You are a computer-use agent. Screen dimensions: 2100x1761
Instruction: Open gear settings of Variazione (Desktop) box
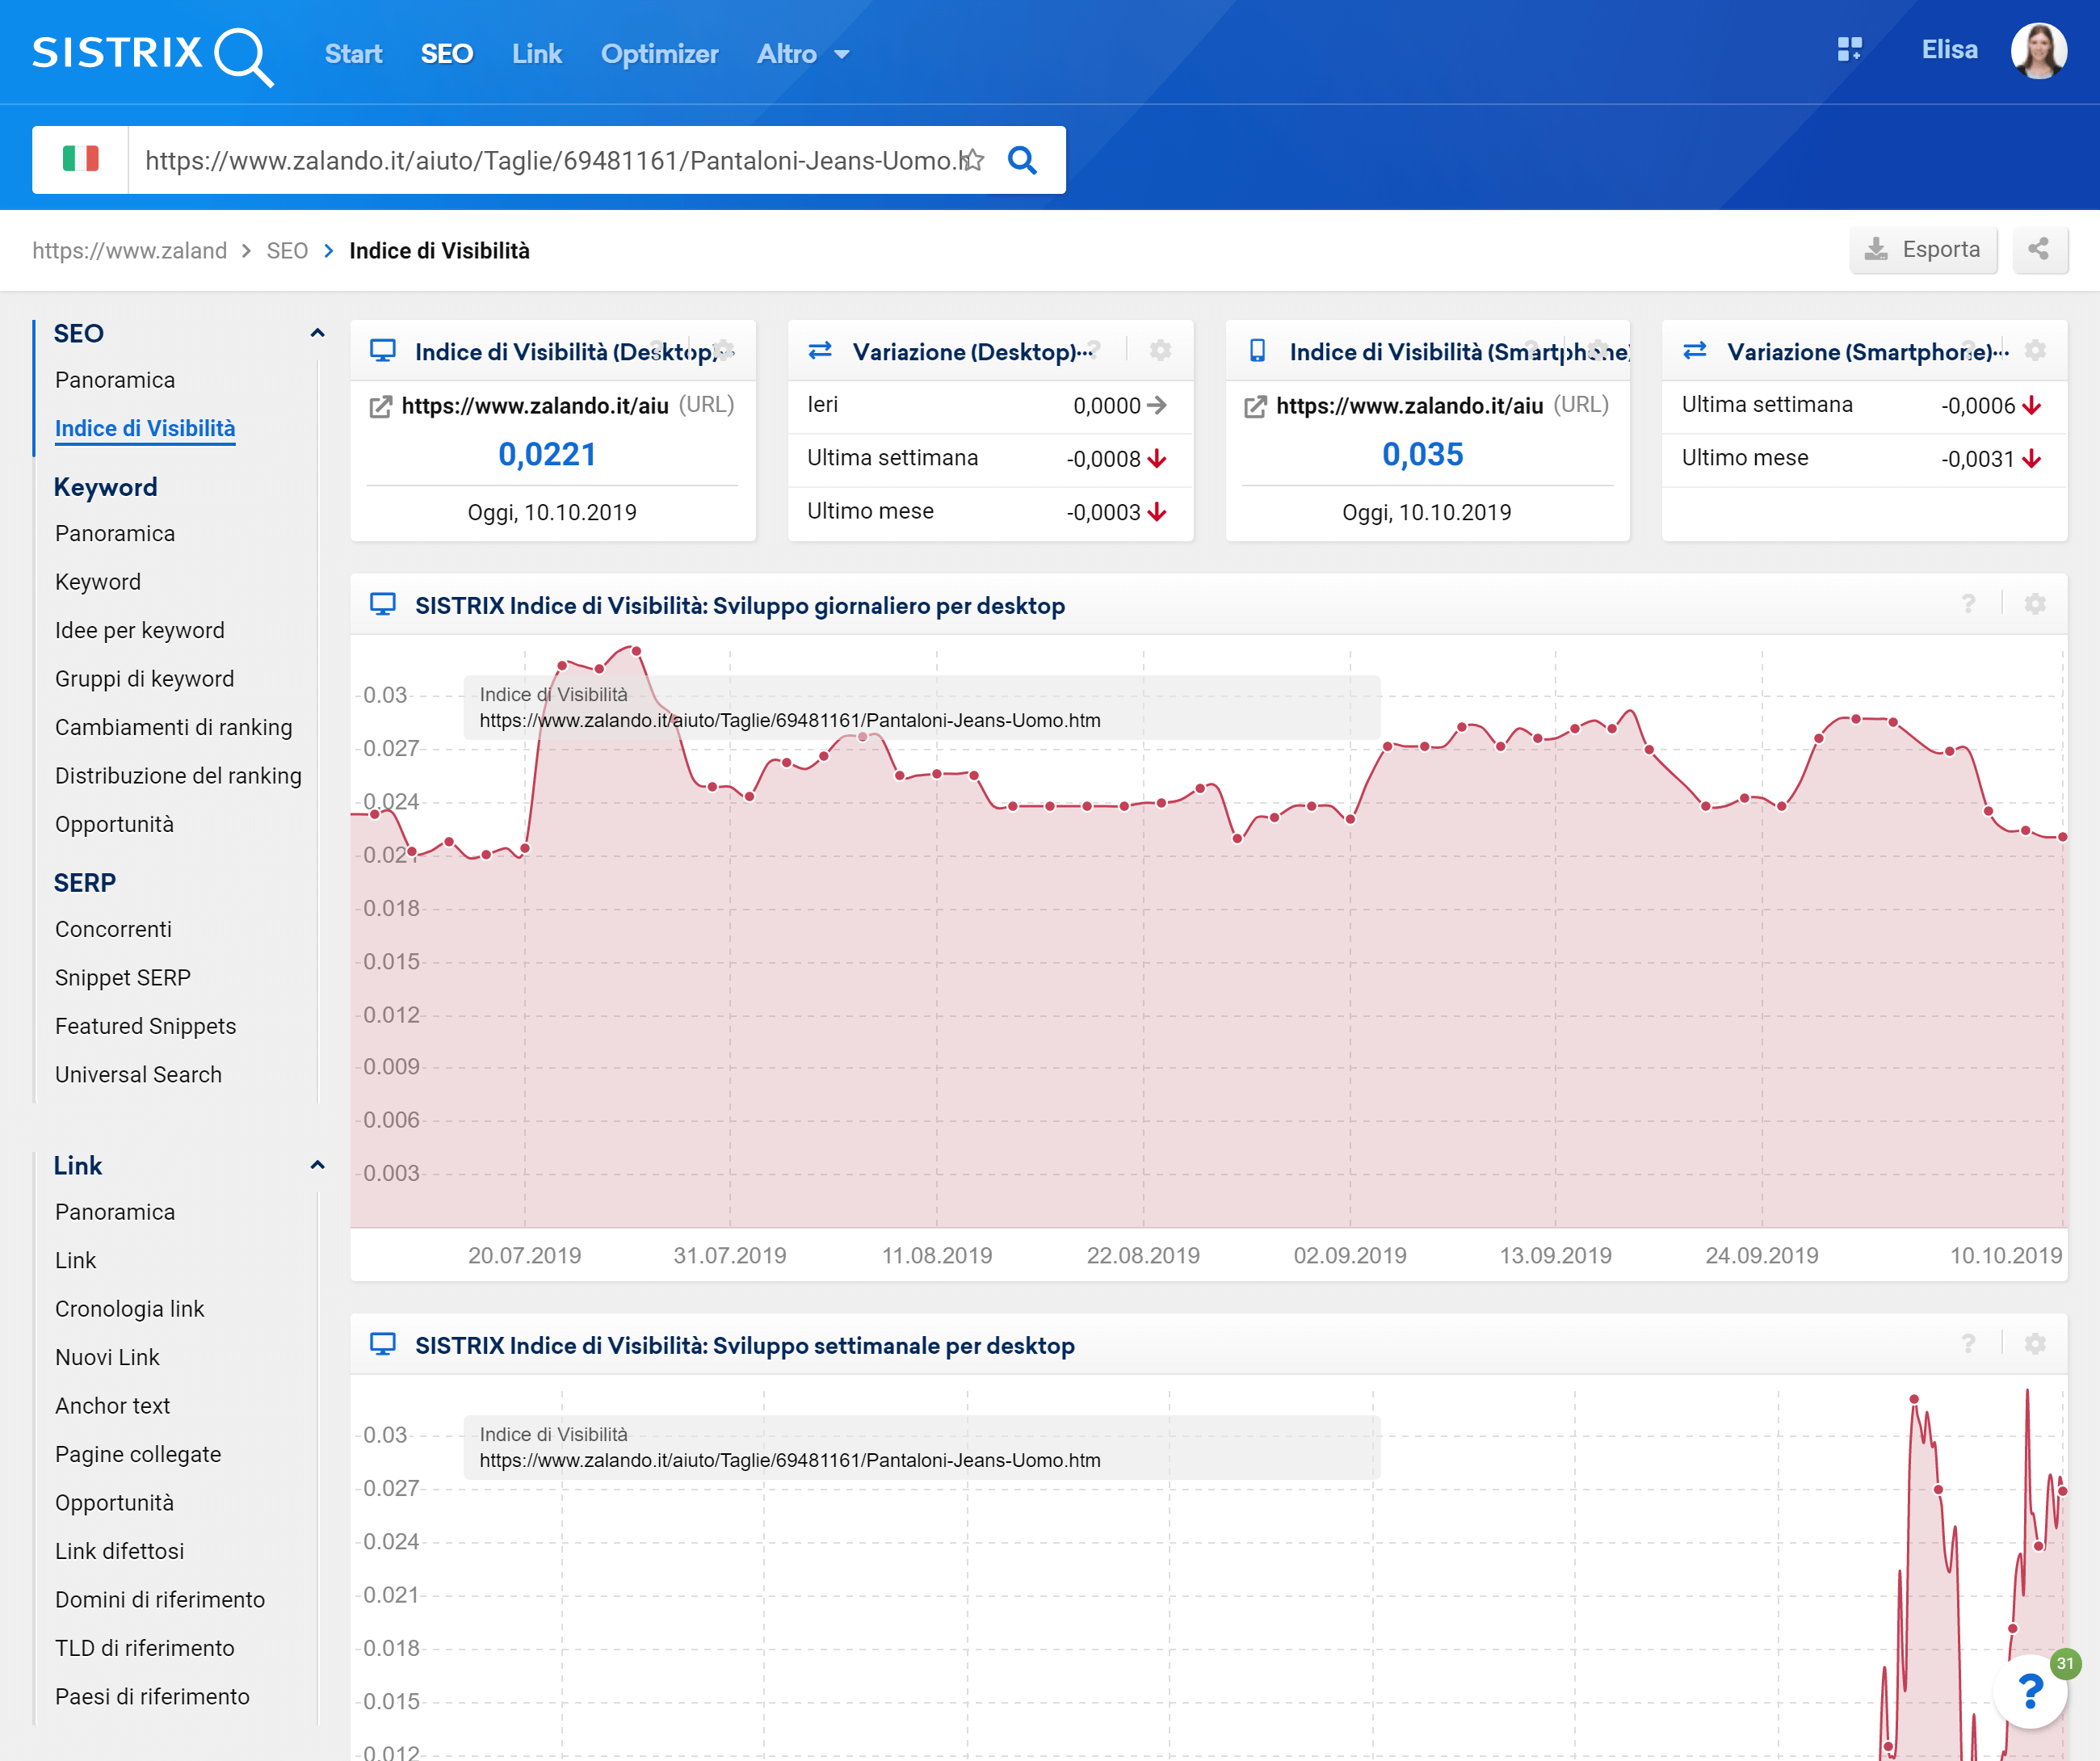point(1160,350)
